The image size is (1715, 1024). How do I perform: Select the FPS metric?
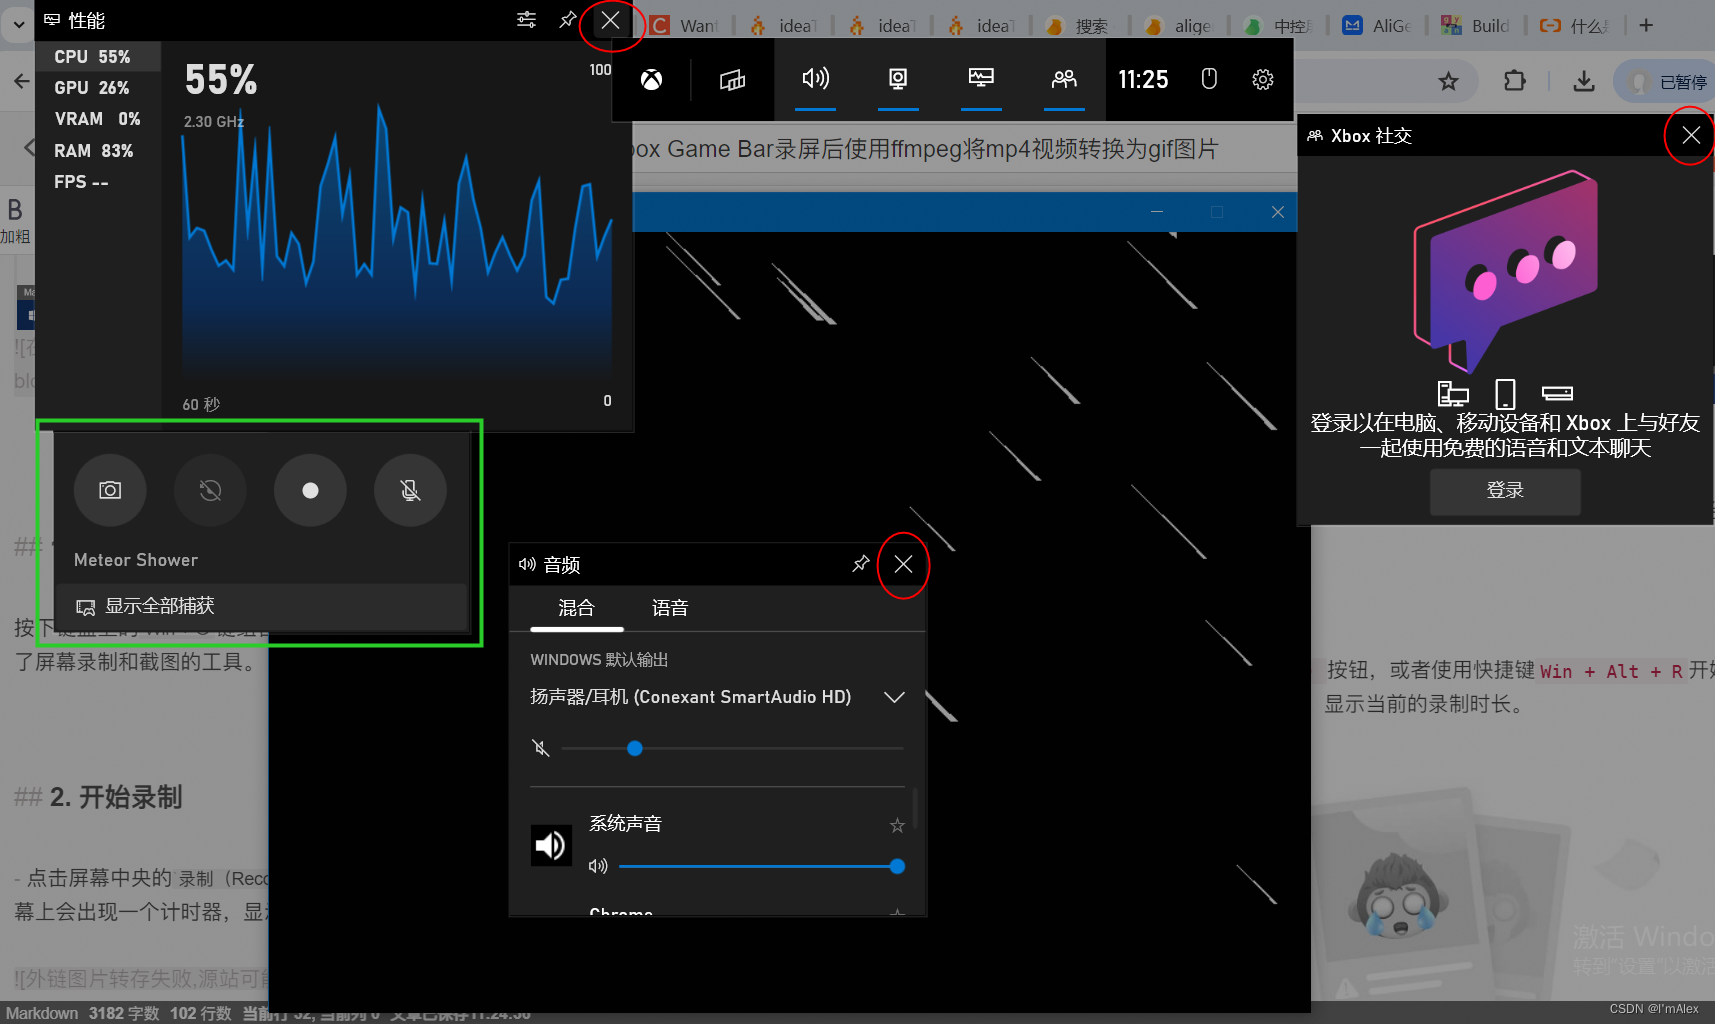tap(98, 182)
